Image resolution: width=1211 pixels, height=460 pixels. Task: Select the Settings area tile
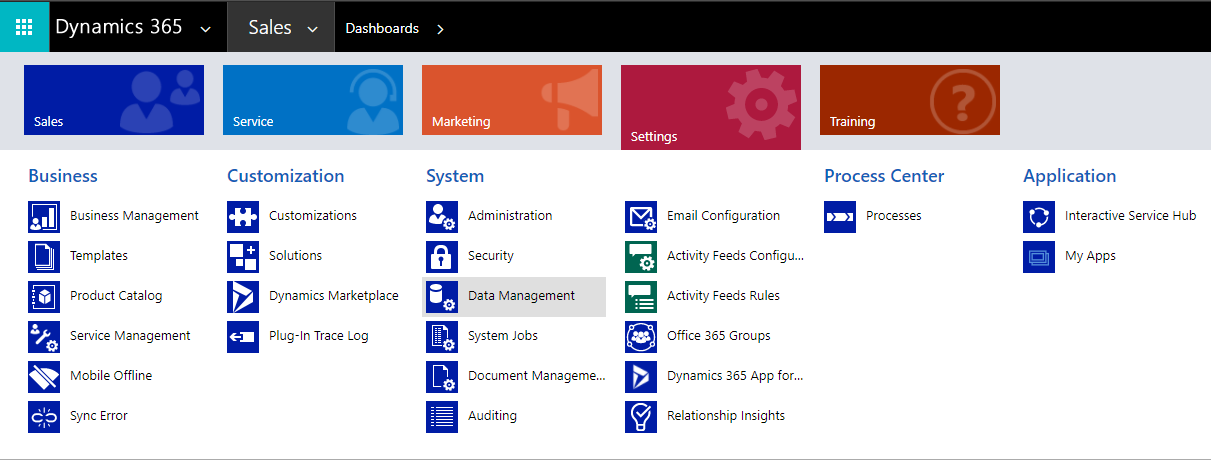(x=711, y=107)
